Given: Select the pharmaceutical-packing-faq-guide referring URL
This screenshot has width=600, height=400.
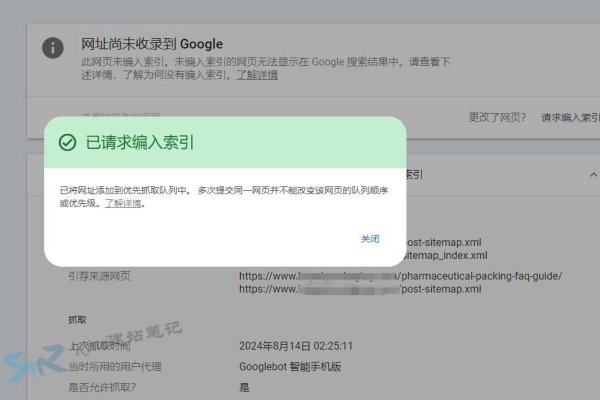Looking at the screenshot, I should pos(400,276).
